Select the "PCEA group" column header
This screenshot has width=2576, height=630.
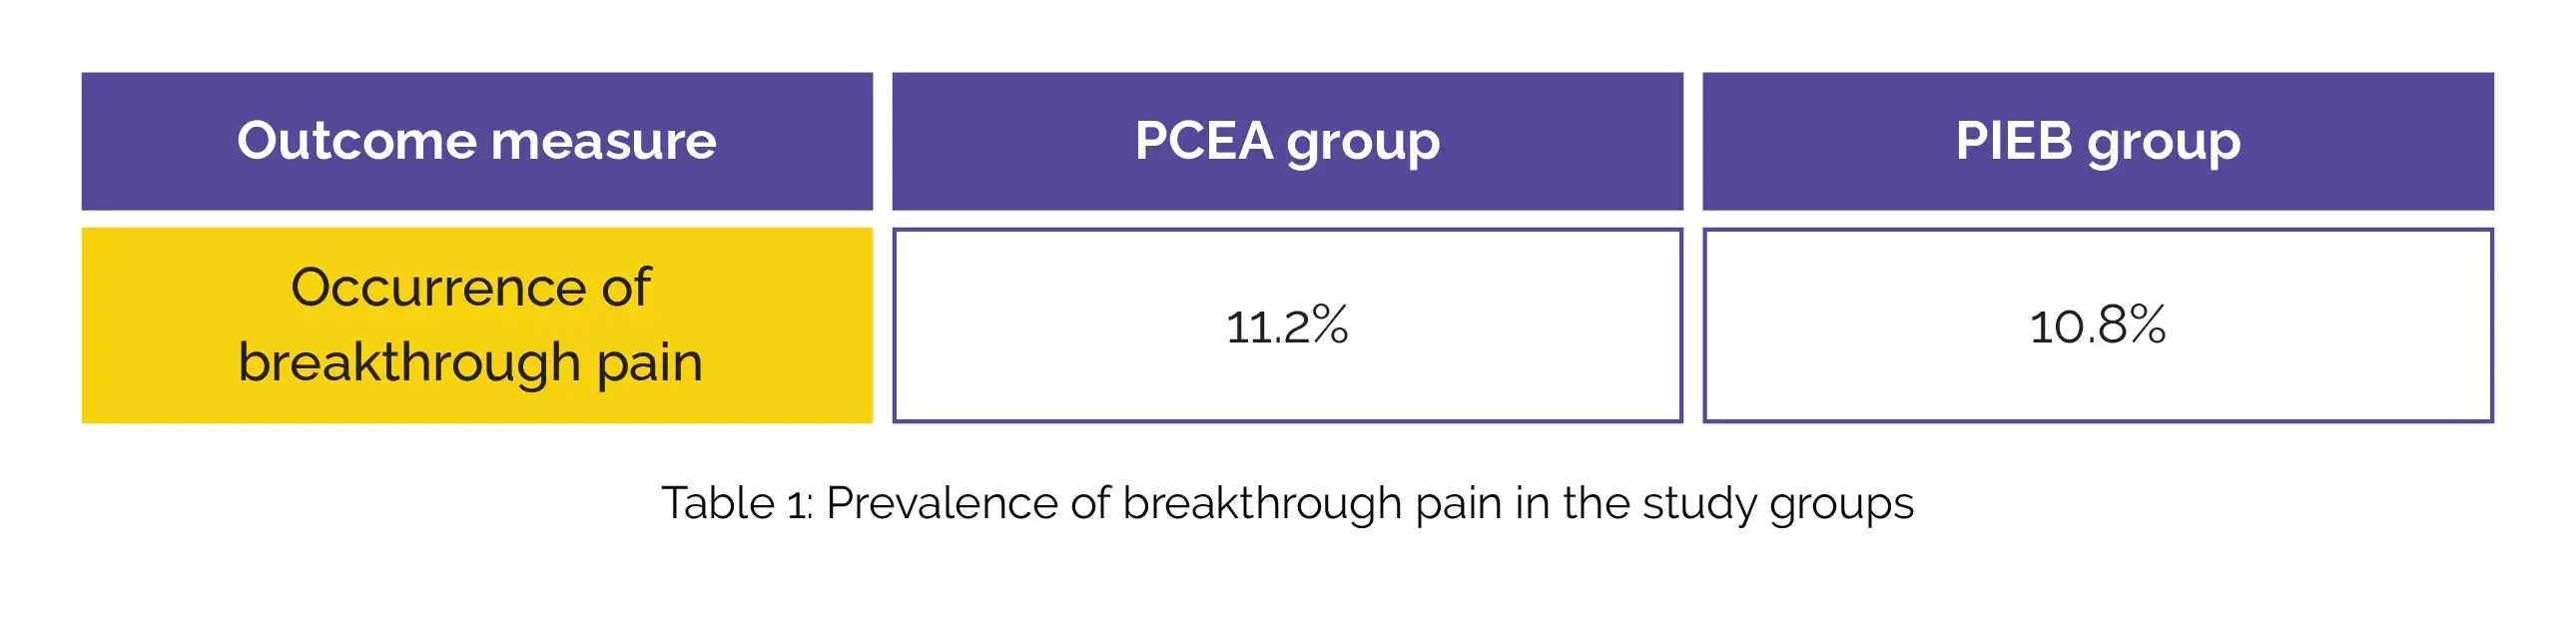(1287, 141)
